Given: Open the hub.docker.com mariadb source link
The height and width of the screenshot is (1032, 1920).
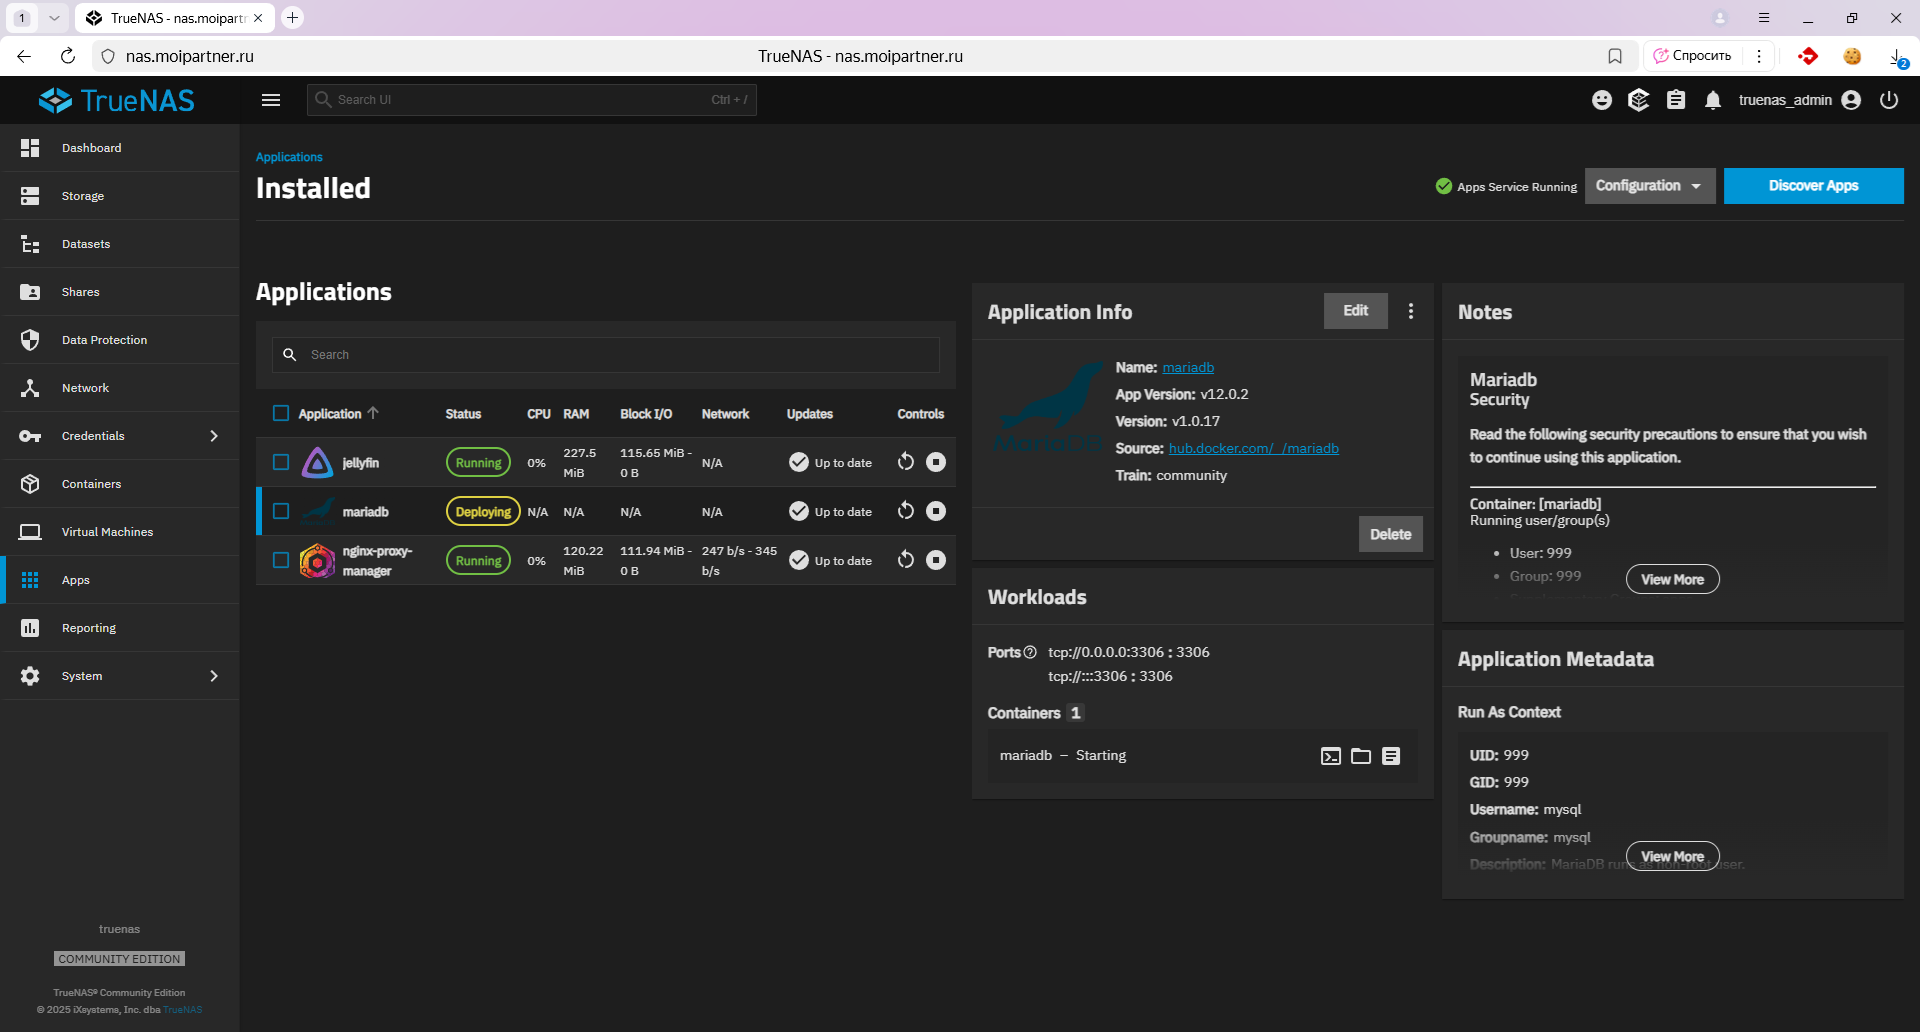Looking at the screenshot, I should (1253, 448).
